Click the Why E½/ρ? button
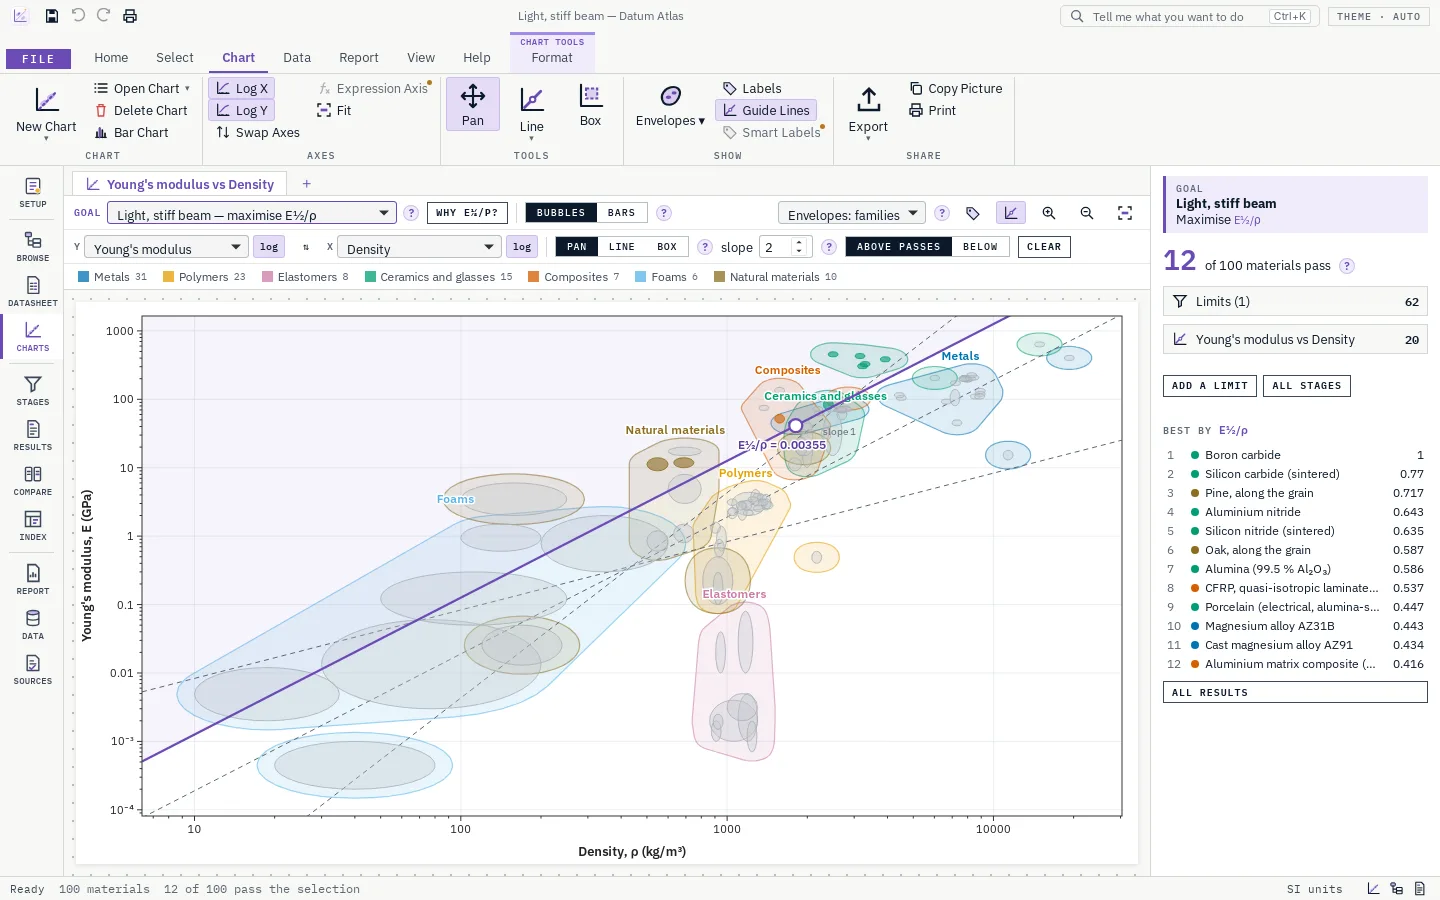The height and width of the screenshot is (900, 1440). [467, 213]
